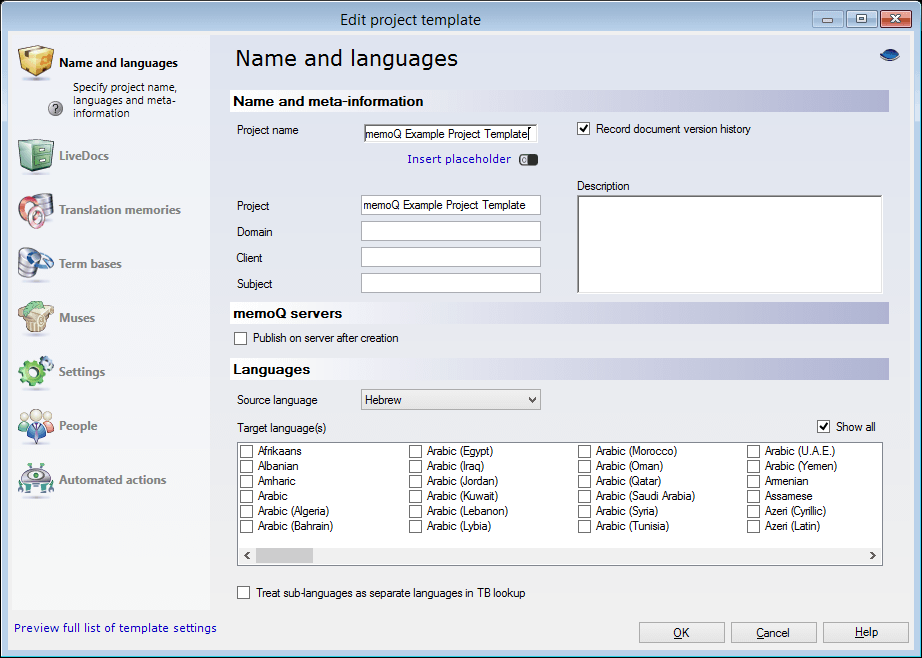Click the Insert placeholder link

(459, 159)
